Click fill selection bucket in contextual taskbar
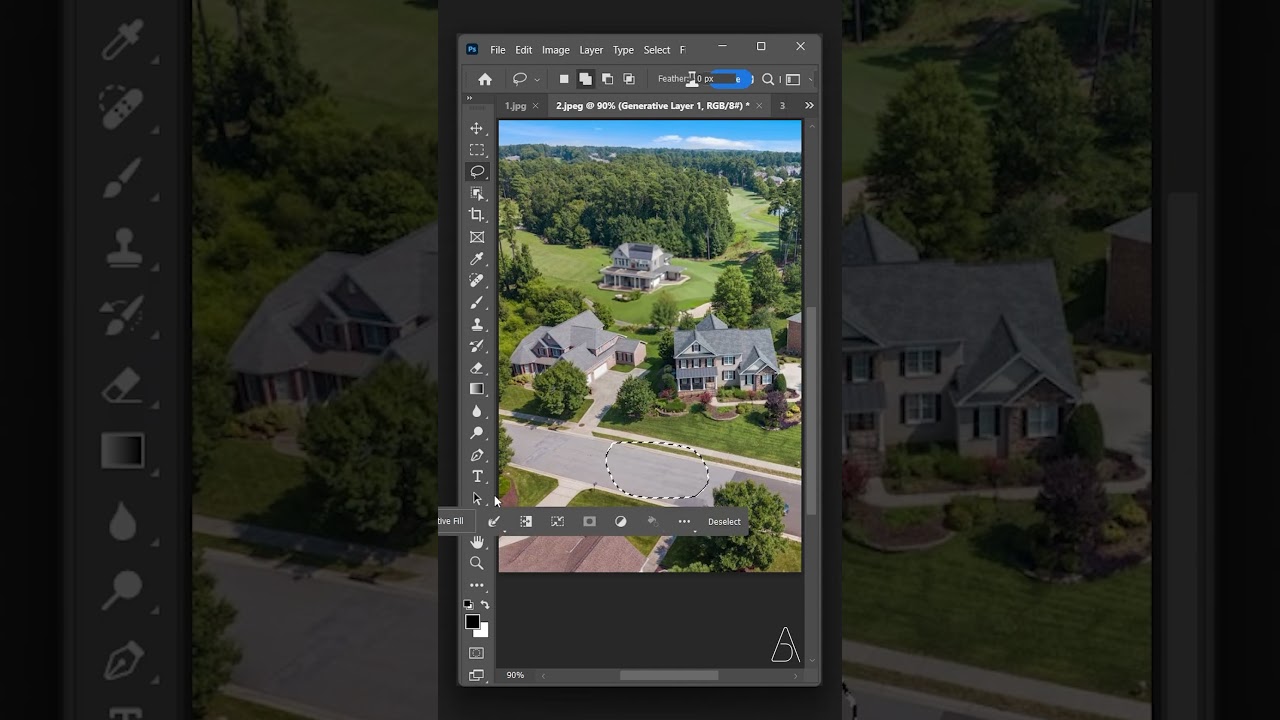Screen dimensions: 1280x720 point(652,521)
